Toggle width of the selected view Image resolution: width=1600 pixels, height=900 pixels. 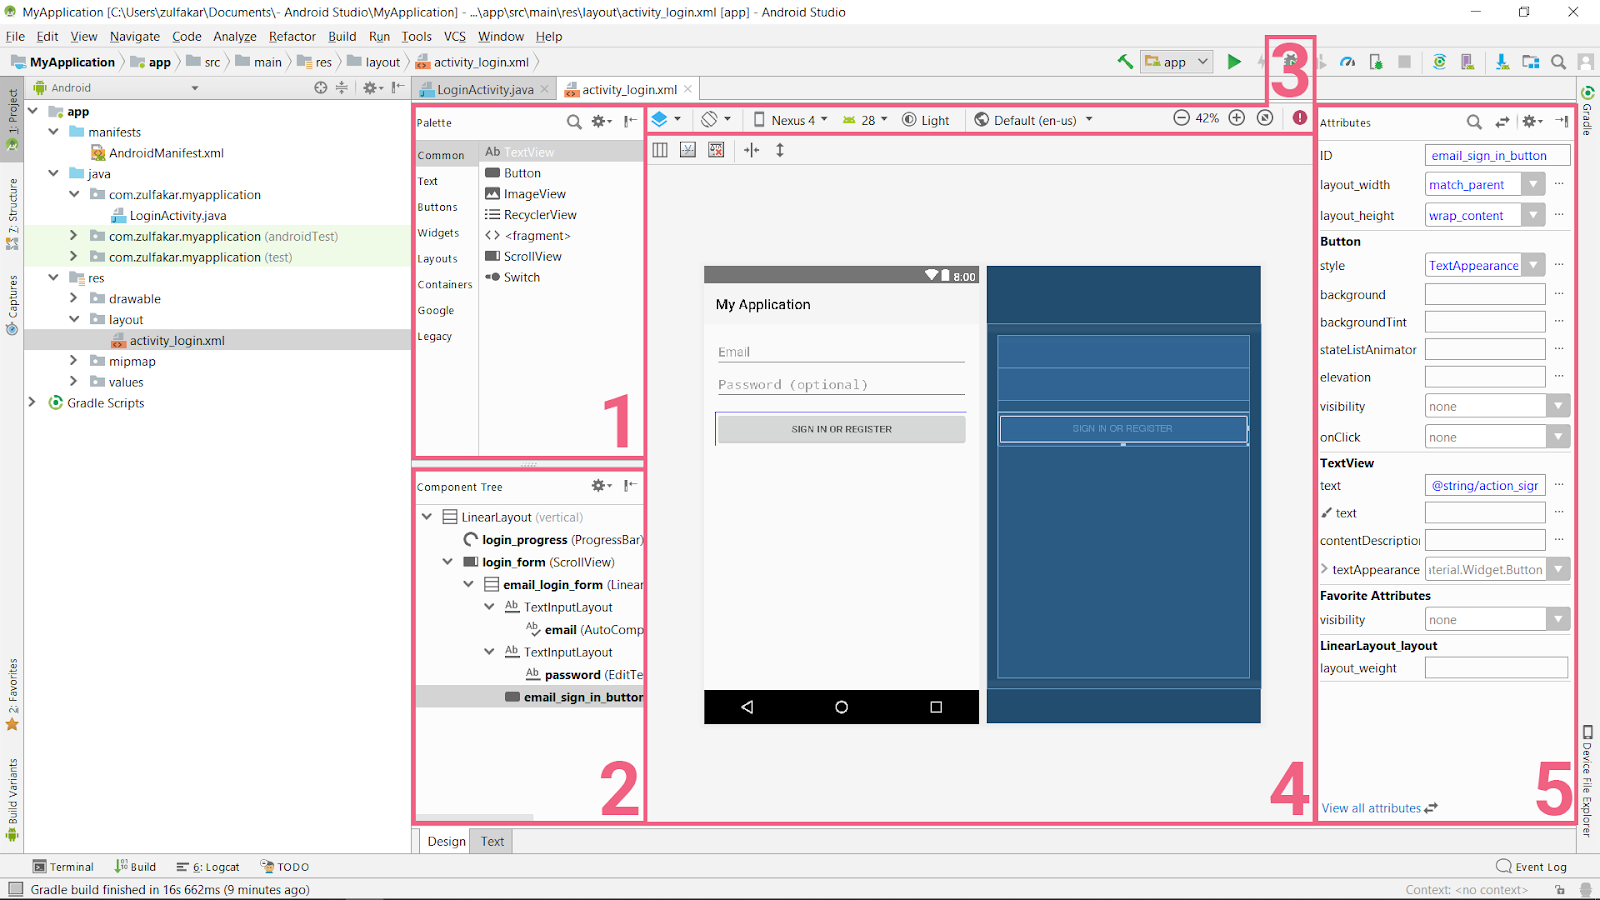coord(751,150)
